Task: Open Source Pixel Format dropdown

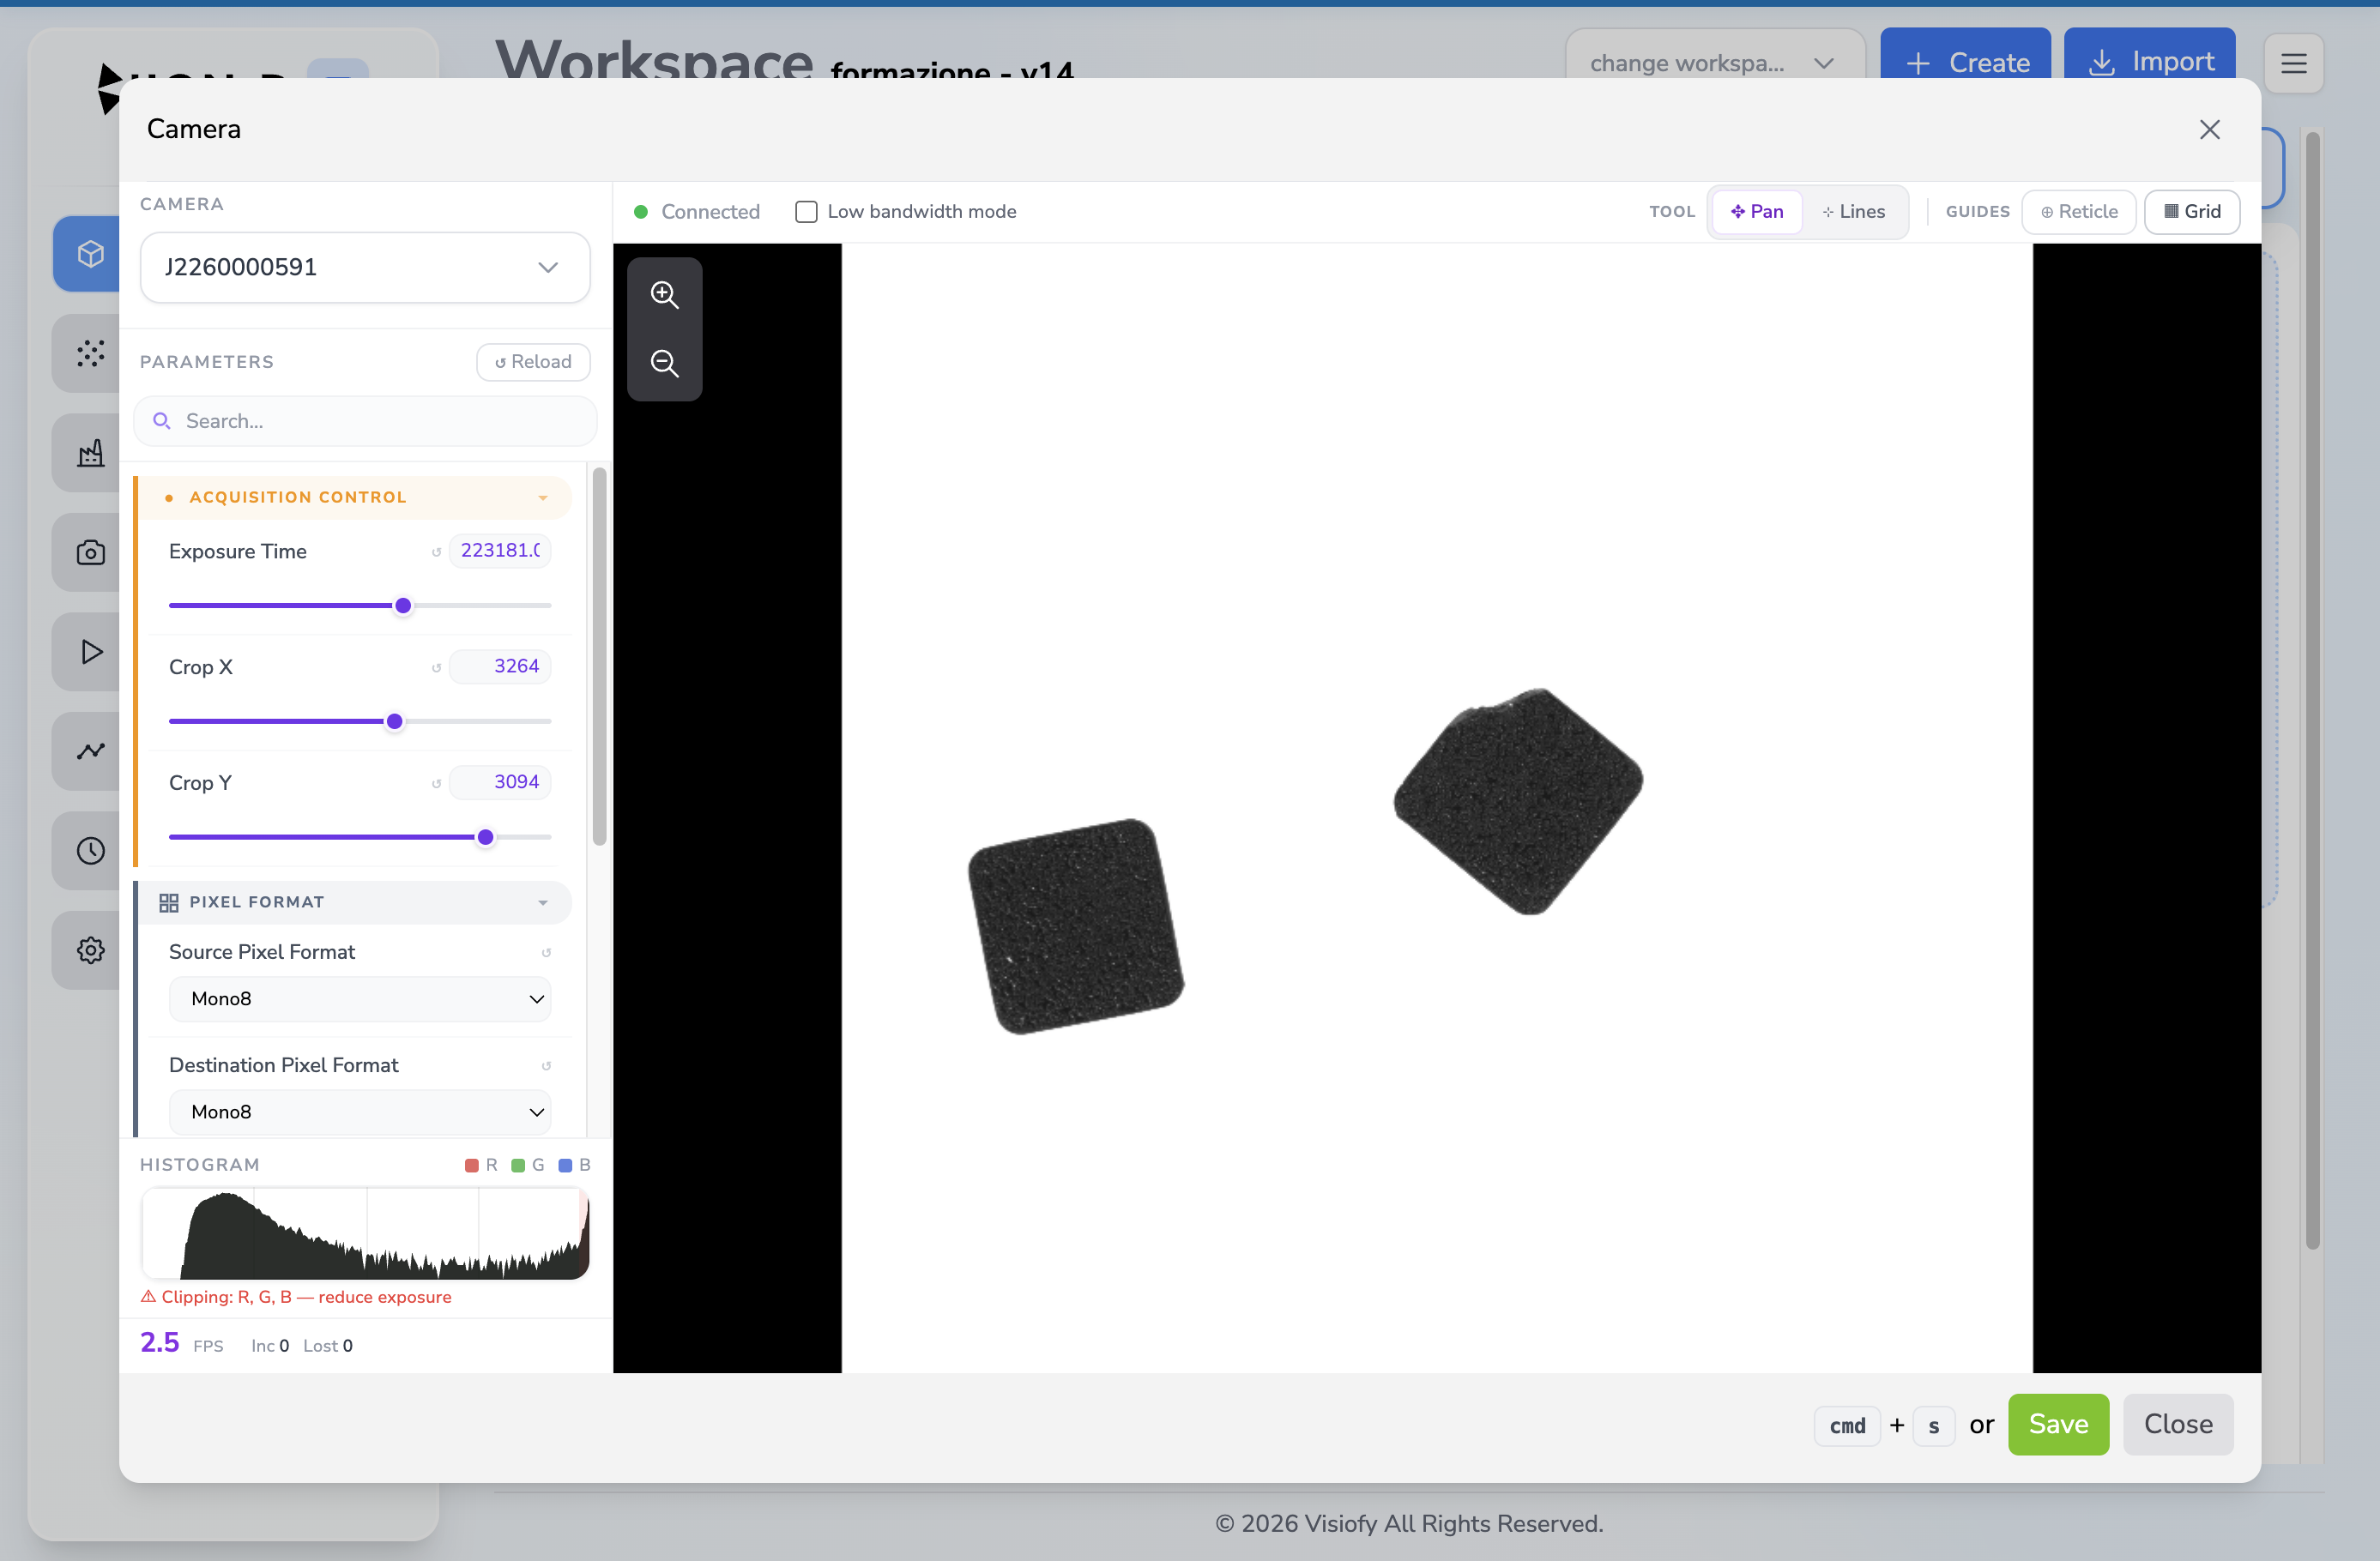Action: coord(360,999)
